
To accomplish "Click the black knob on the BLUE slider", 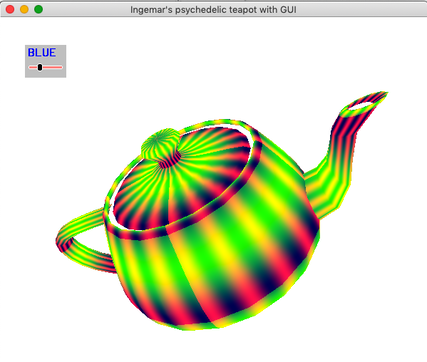I will (x=40, y=67).
